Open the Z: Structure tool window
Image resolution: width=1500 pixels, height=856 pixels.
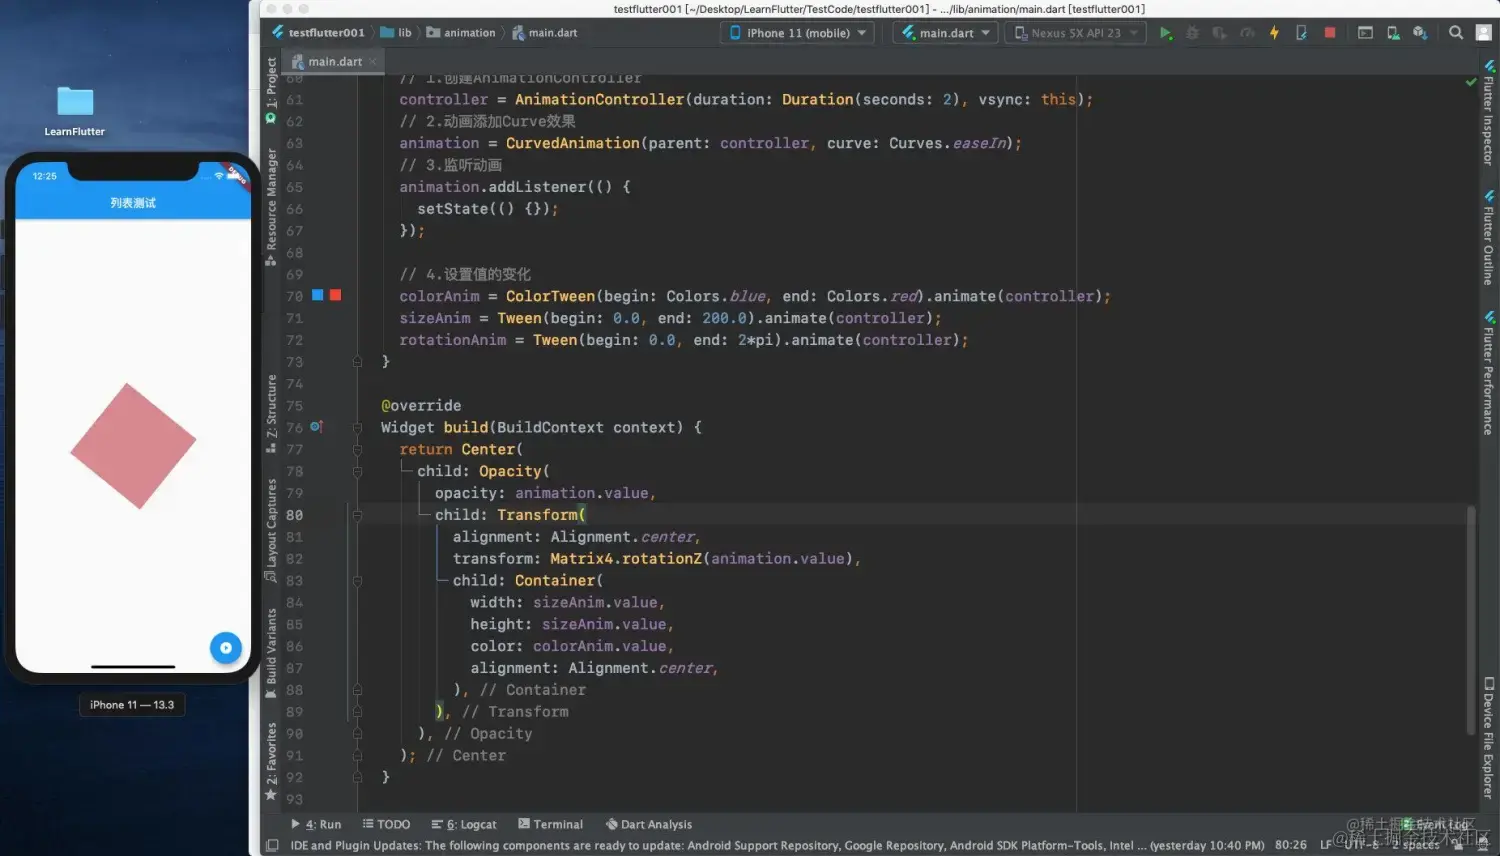tap(271, 413)
